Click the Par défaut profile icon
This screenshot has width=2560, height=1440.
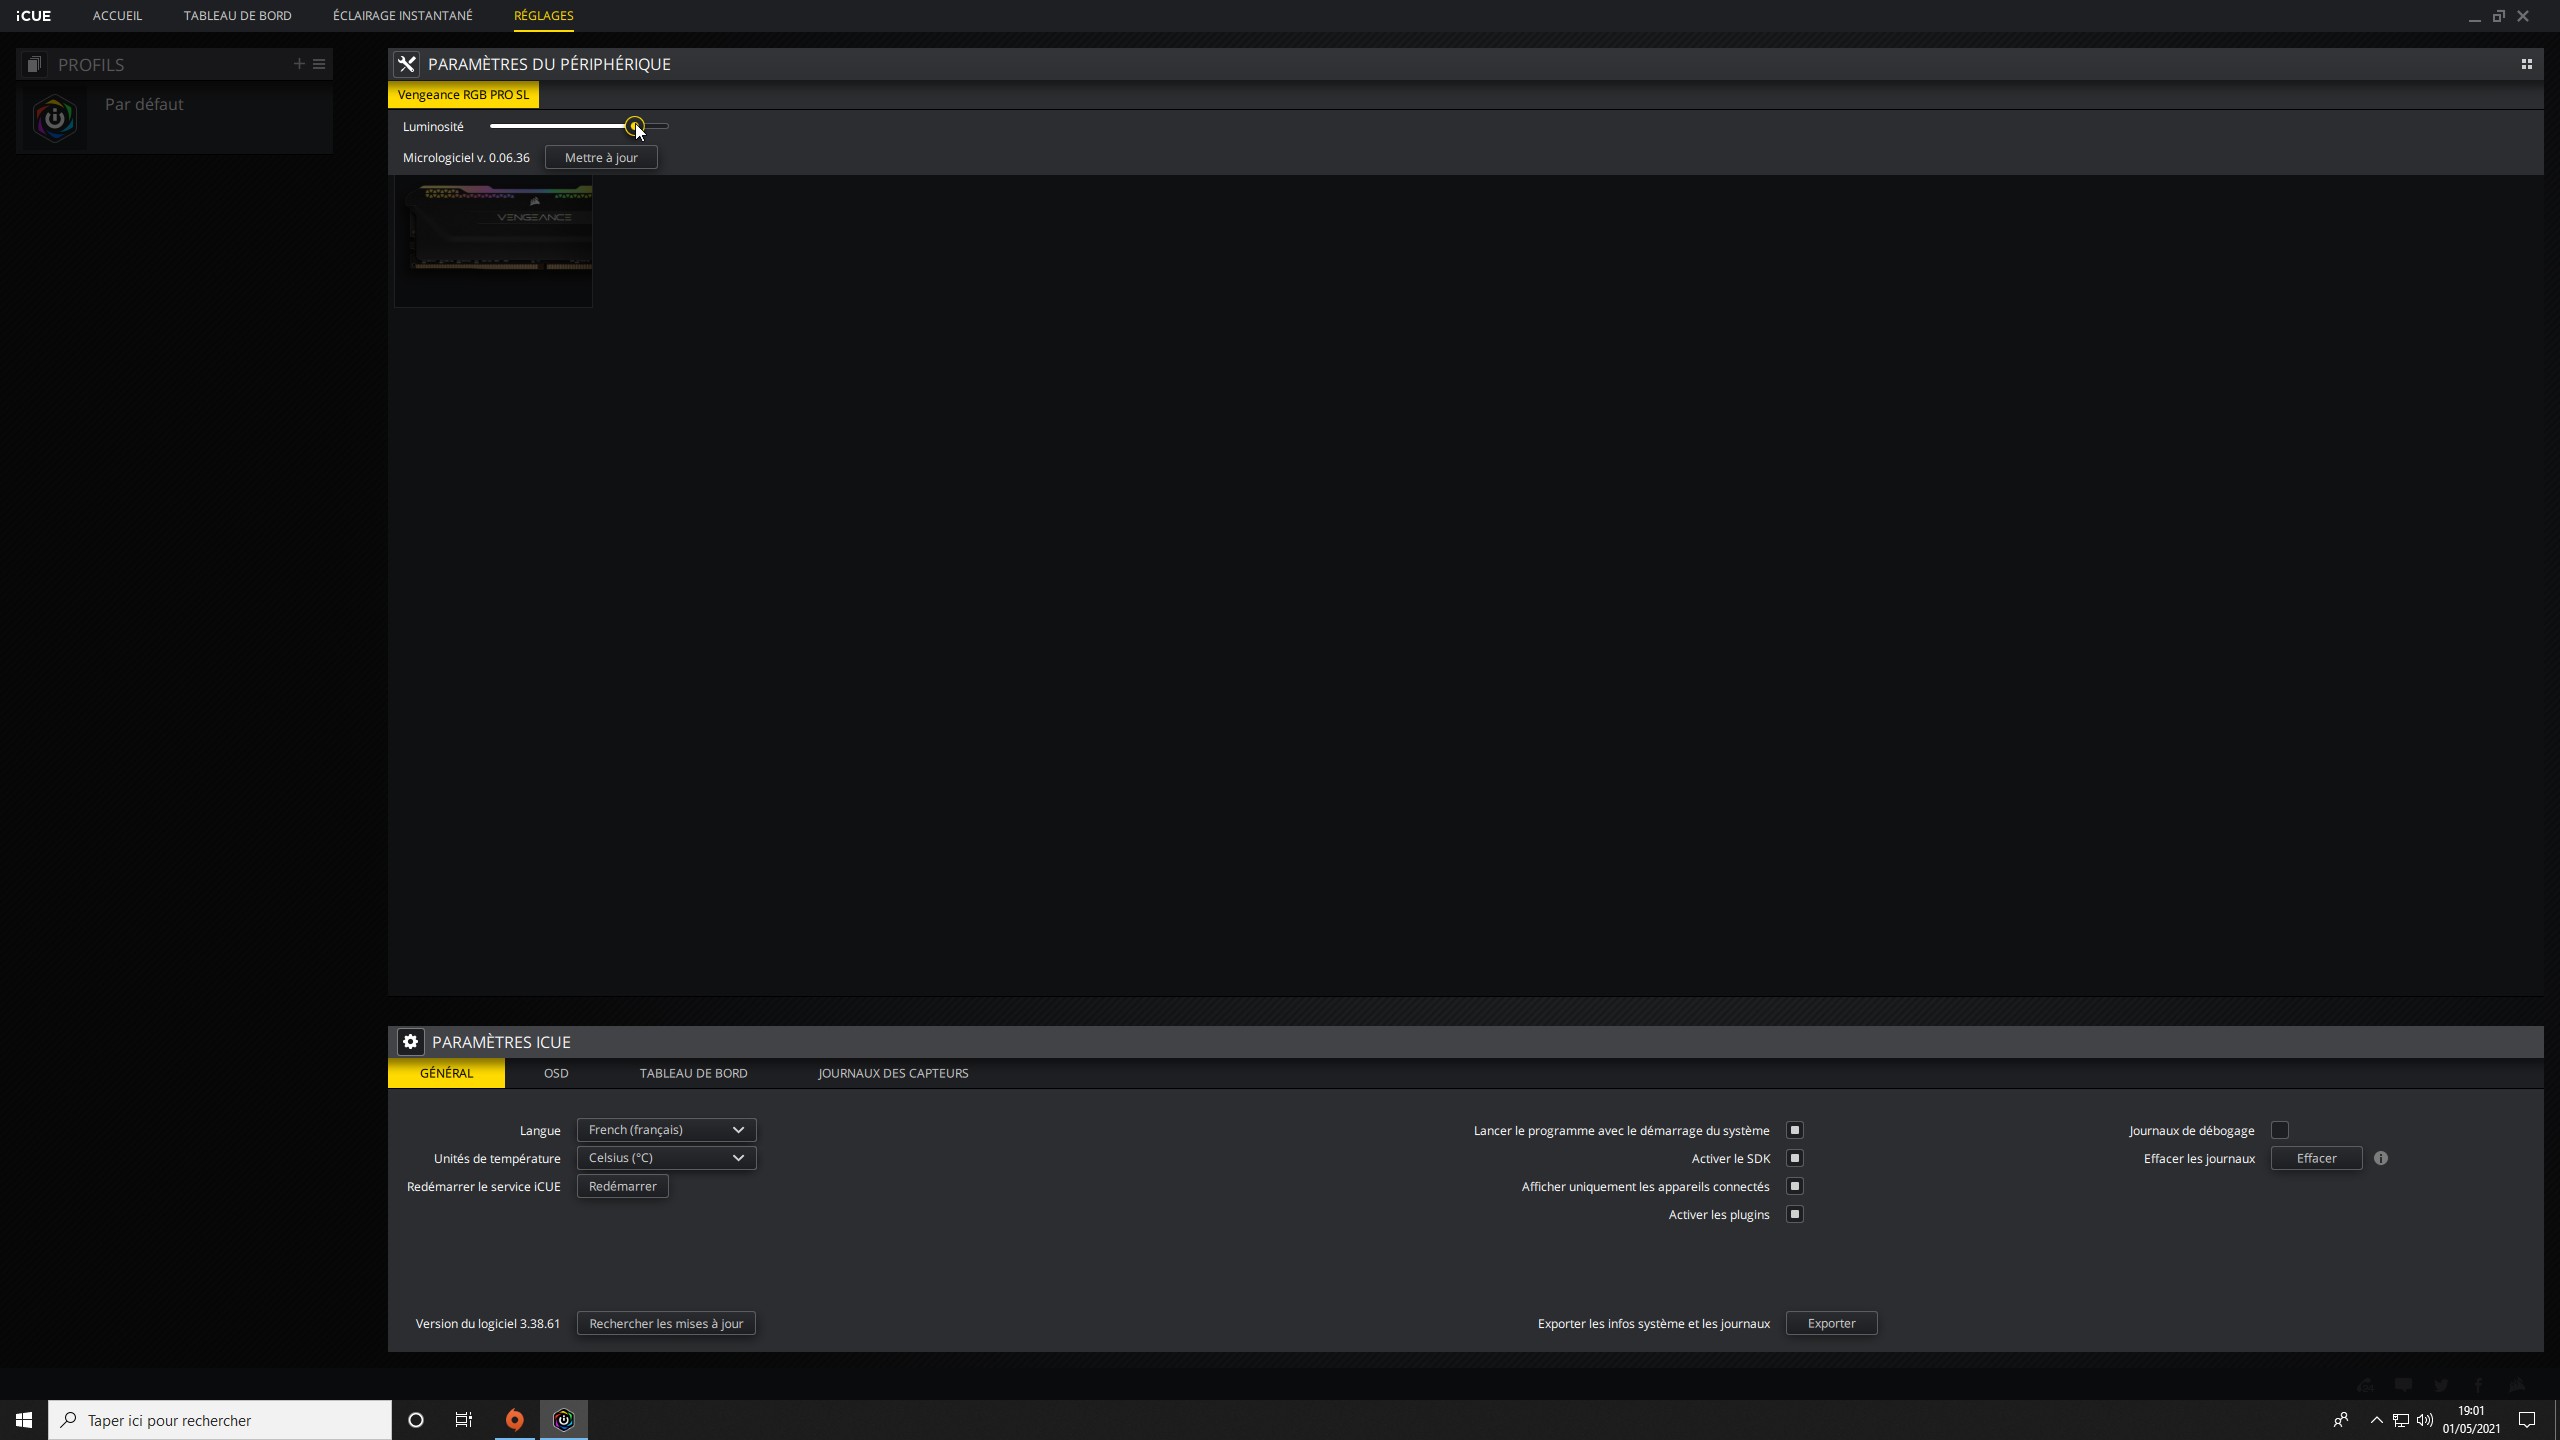point(55,119)
